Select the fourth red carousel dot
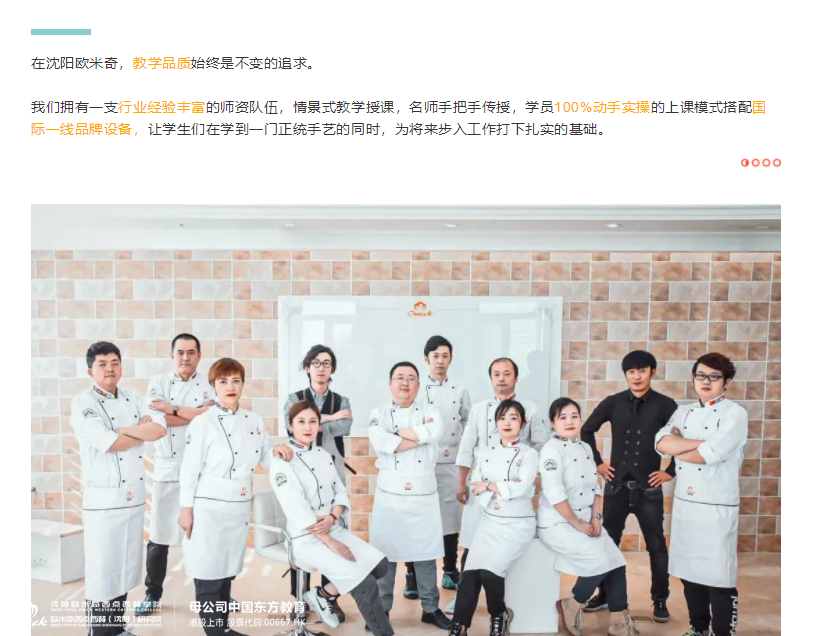 [777, 163]
